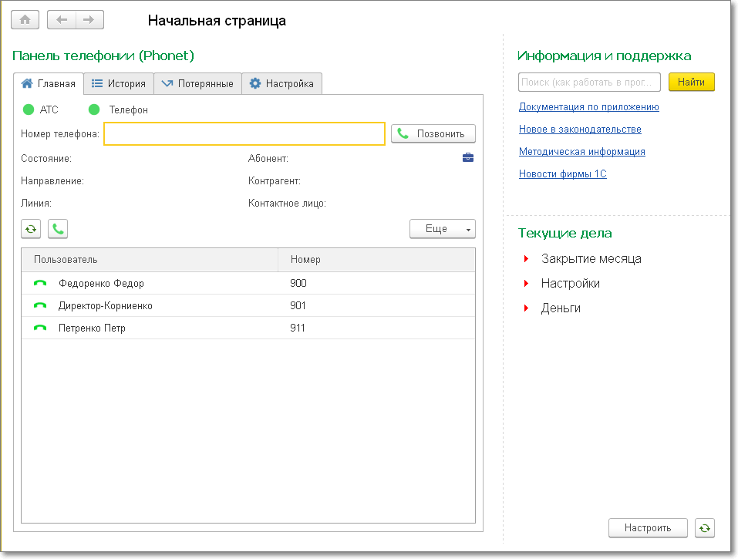Click the Номер телефона input field
Viewport: 738px width, 559px height.
(x=244, y=133)
